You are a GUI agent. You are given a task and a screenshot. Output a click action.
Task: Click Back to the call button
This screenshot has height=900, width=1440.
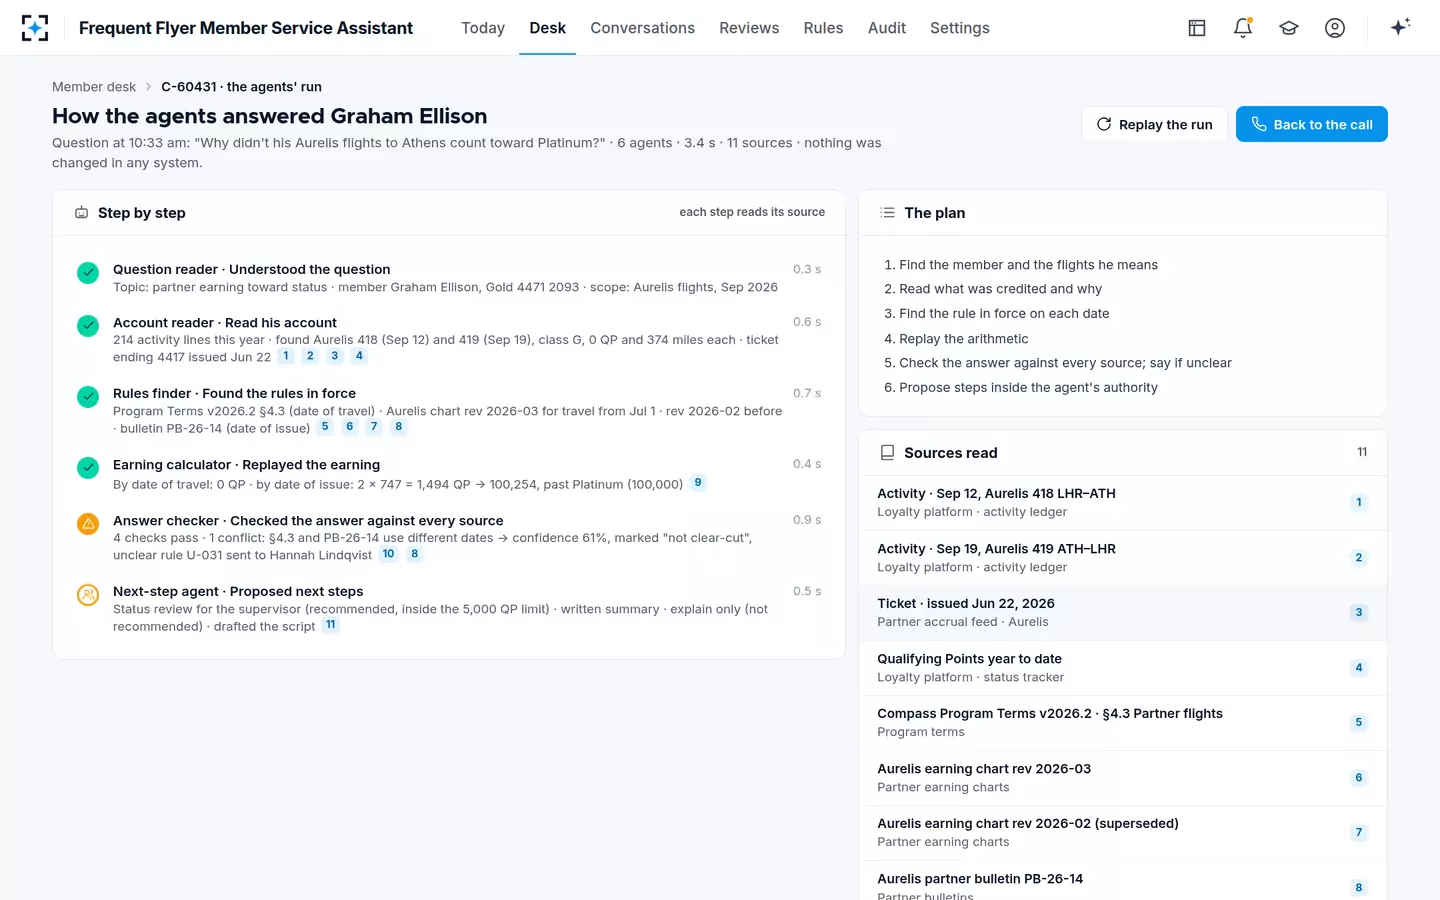click(1312, 124)
